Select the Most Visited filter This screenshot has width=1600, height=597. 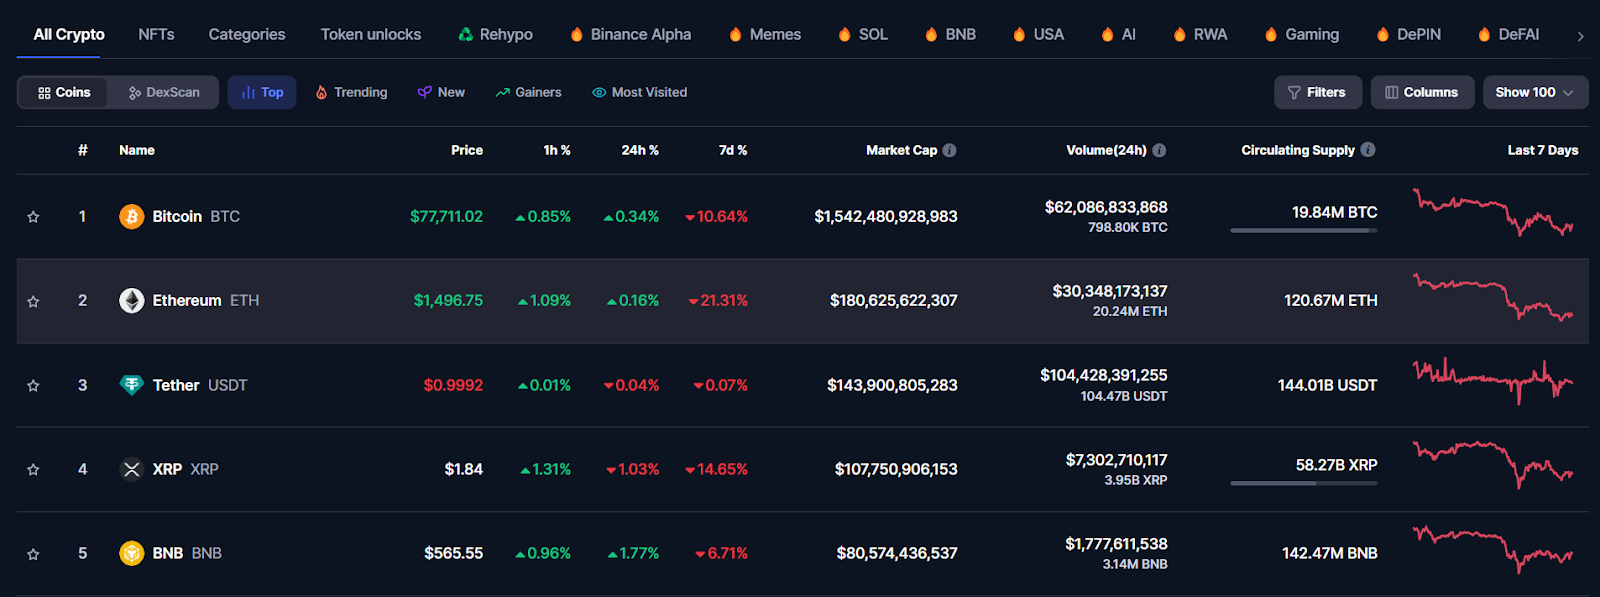[640, 92]
